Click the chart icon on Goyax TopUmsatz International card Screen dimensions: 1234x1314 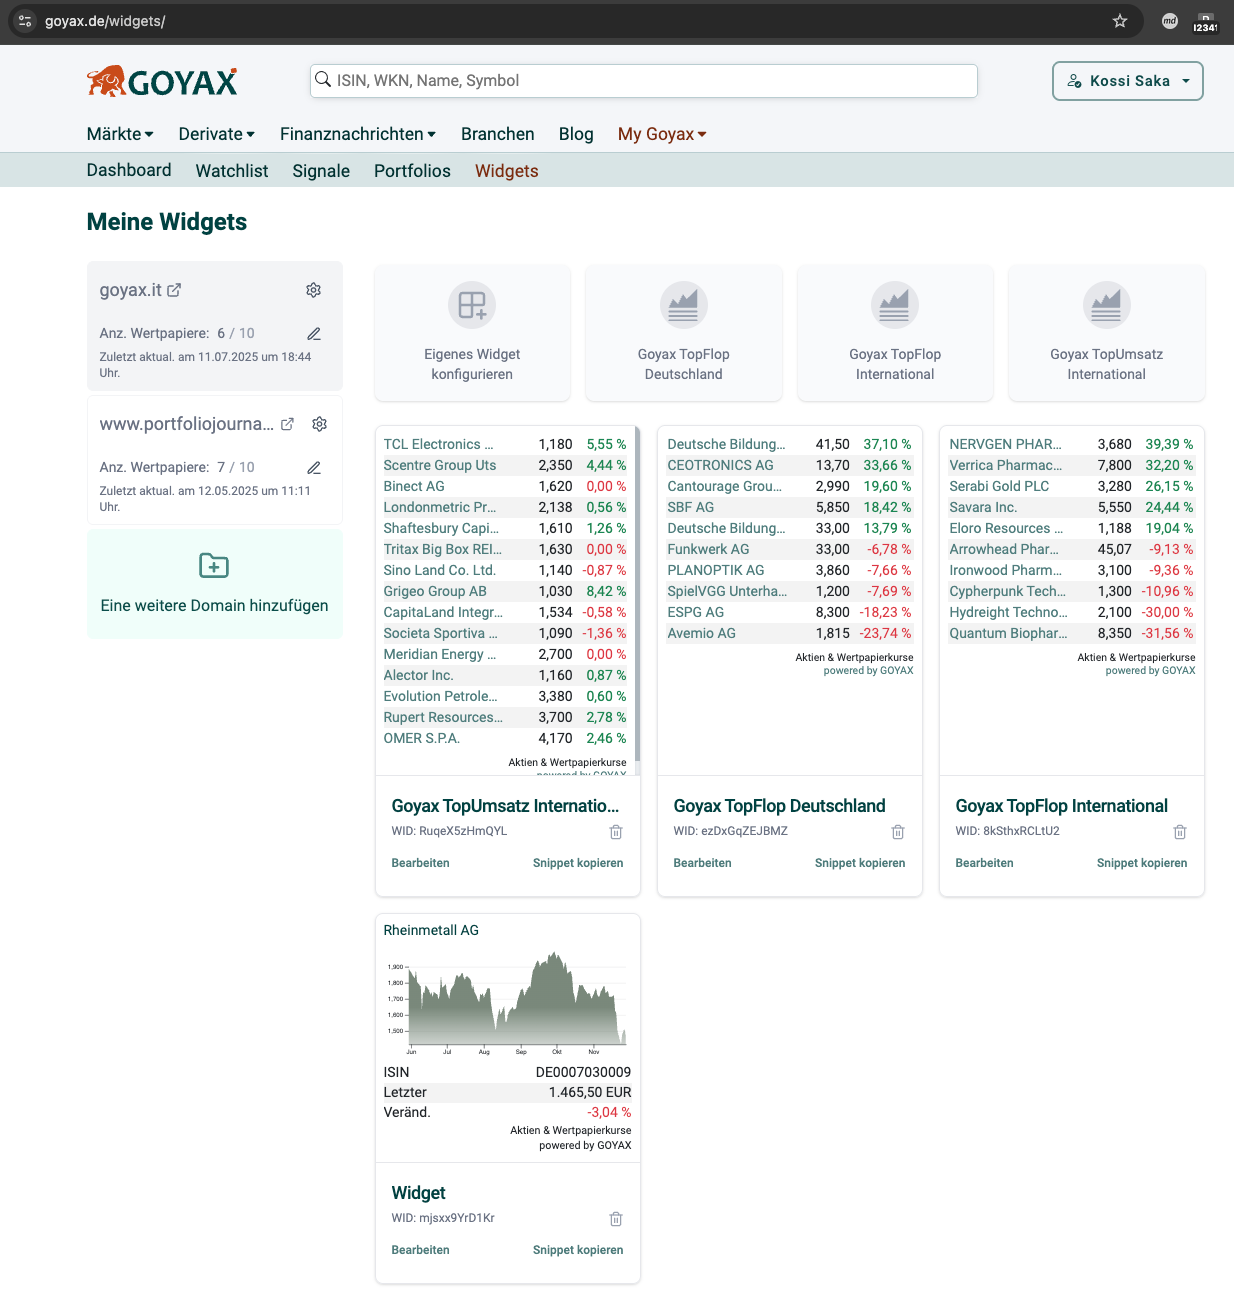click(1106, 305)
